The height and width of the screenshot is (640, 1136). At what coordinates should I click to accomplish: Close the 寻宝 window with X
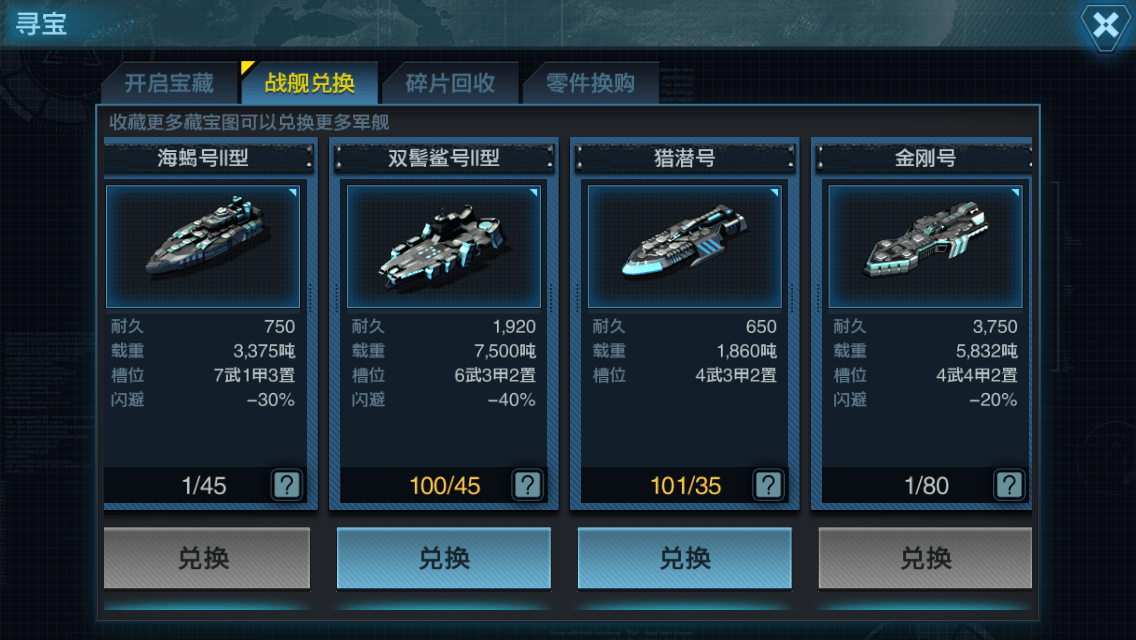pos(1106,26)
